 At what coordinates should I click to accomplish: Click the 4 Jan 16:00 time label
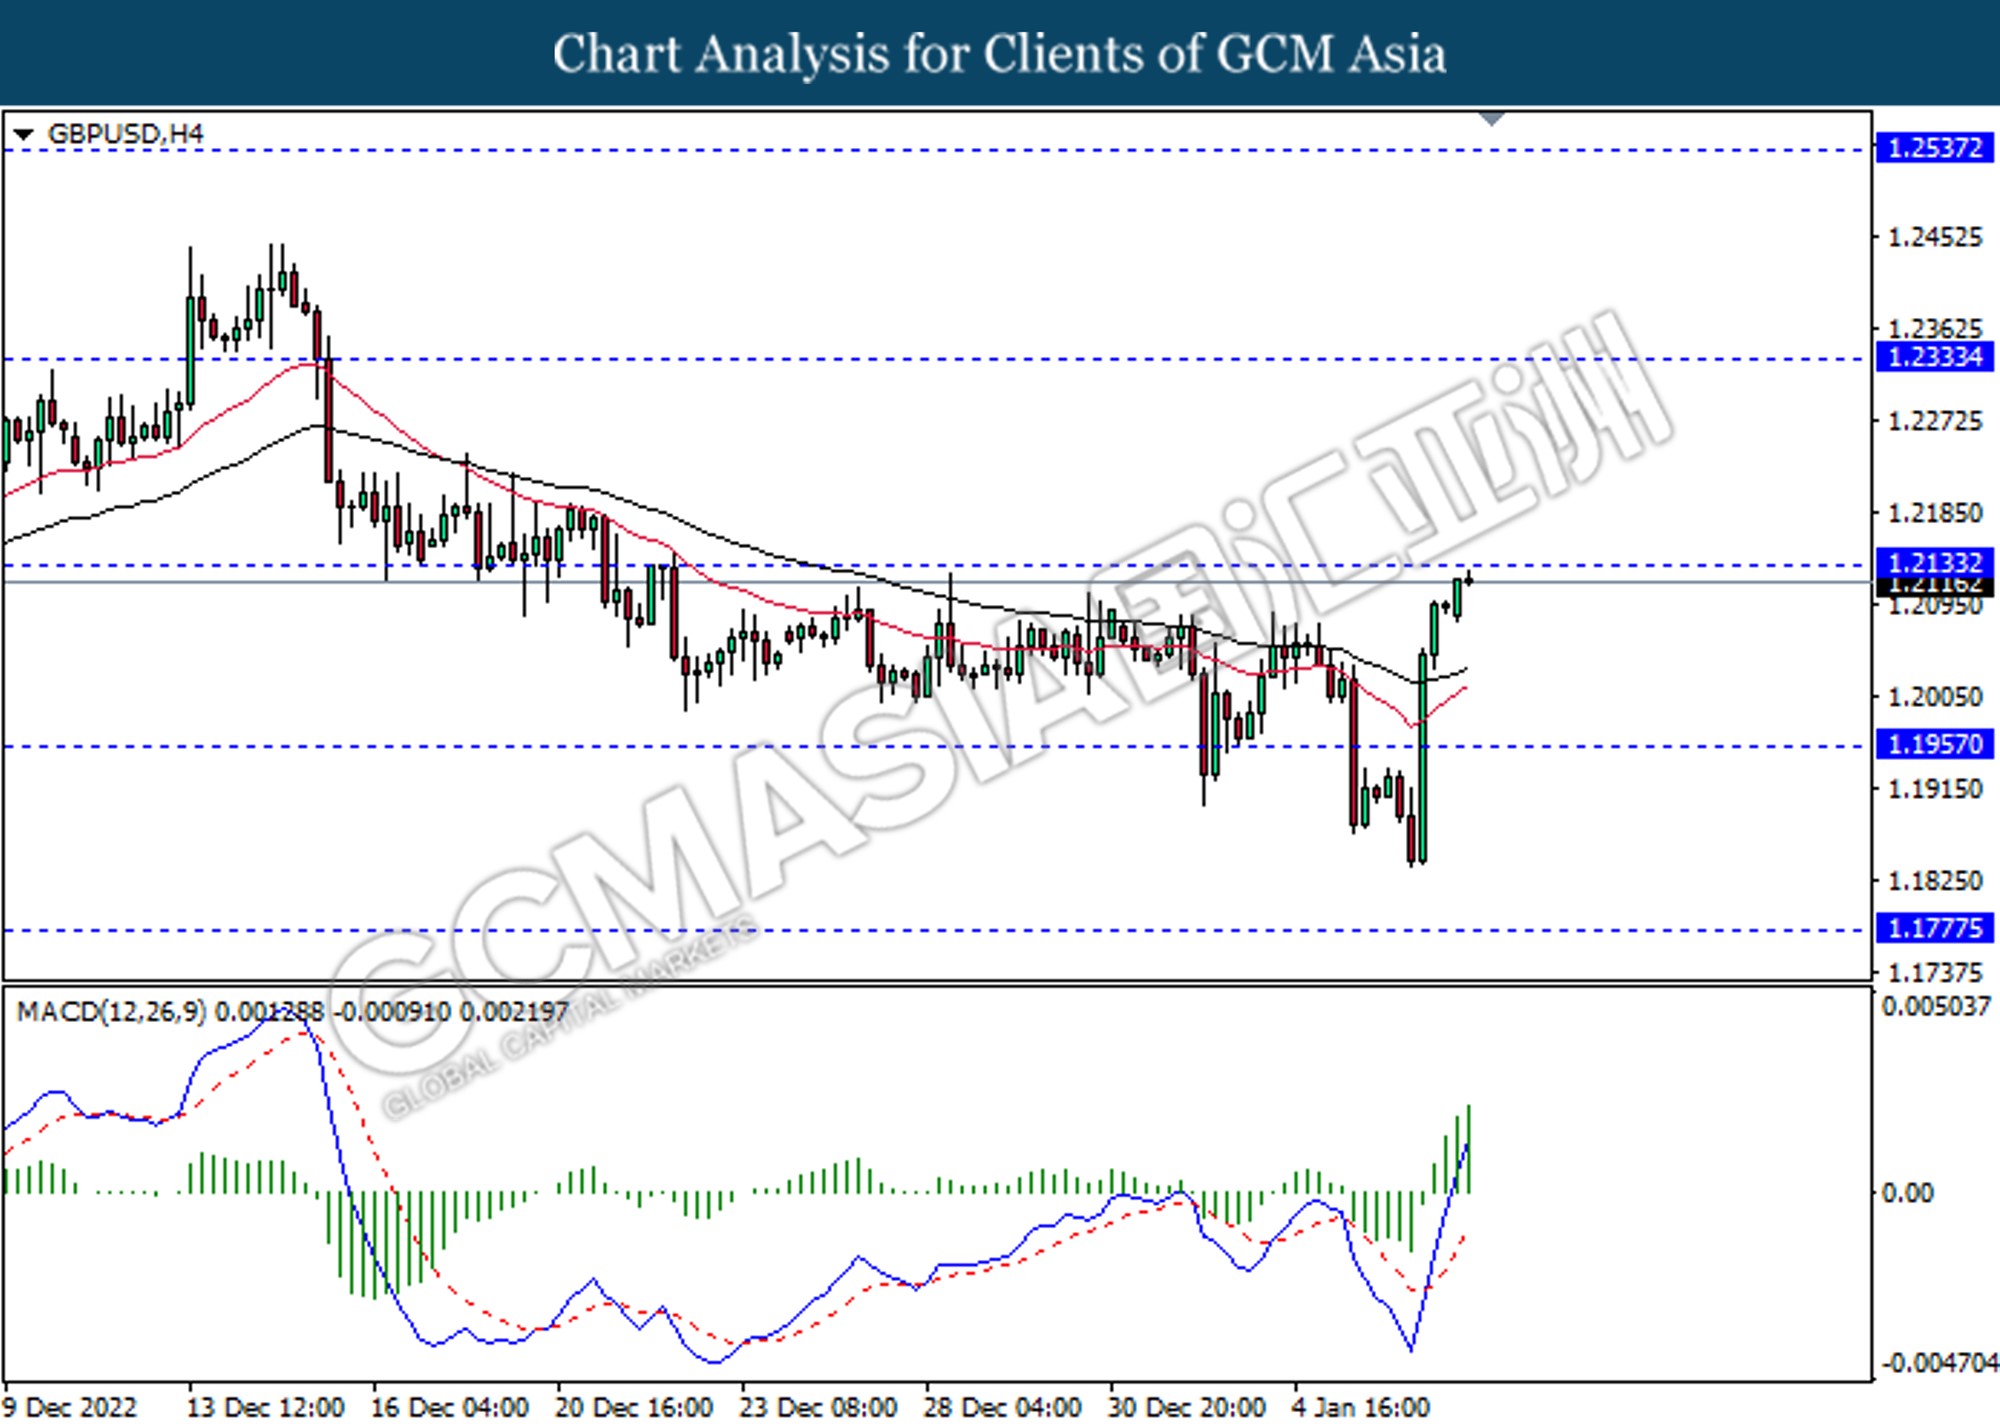tap(1362, 1407)
